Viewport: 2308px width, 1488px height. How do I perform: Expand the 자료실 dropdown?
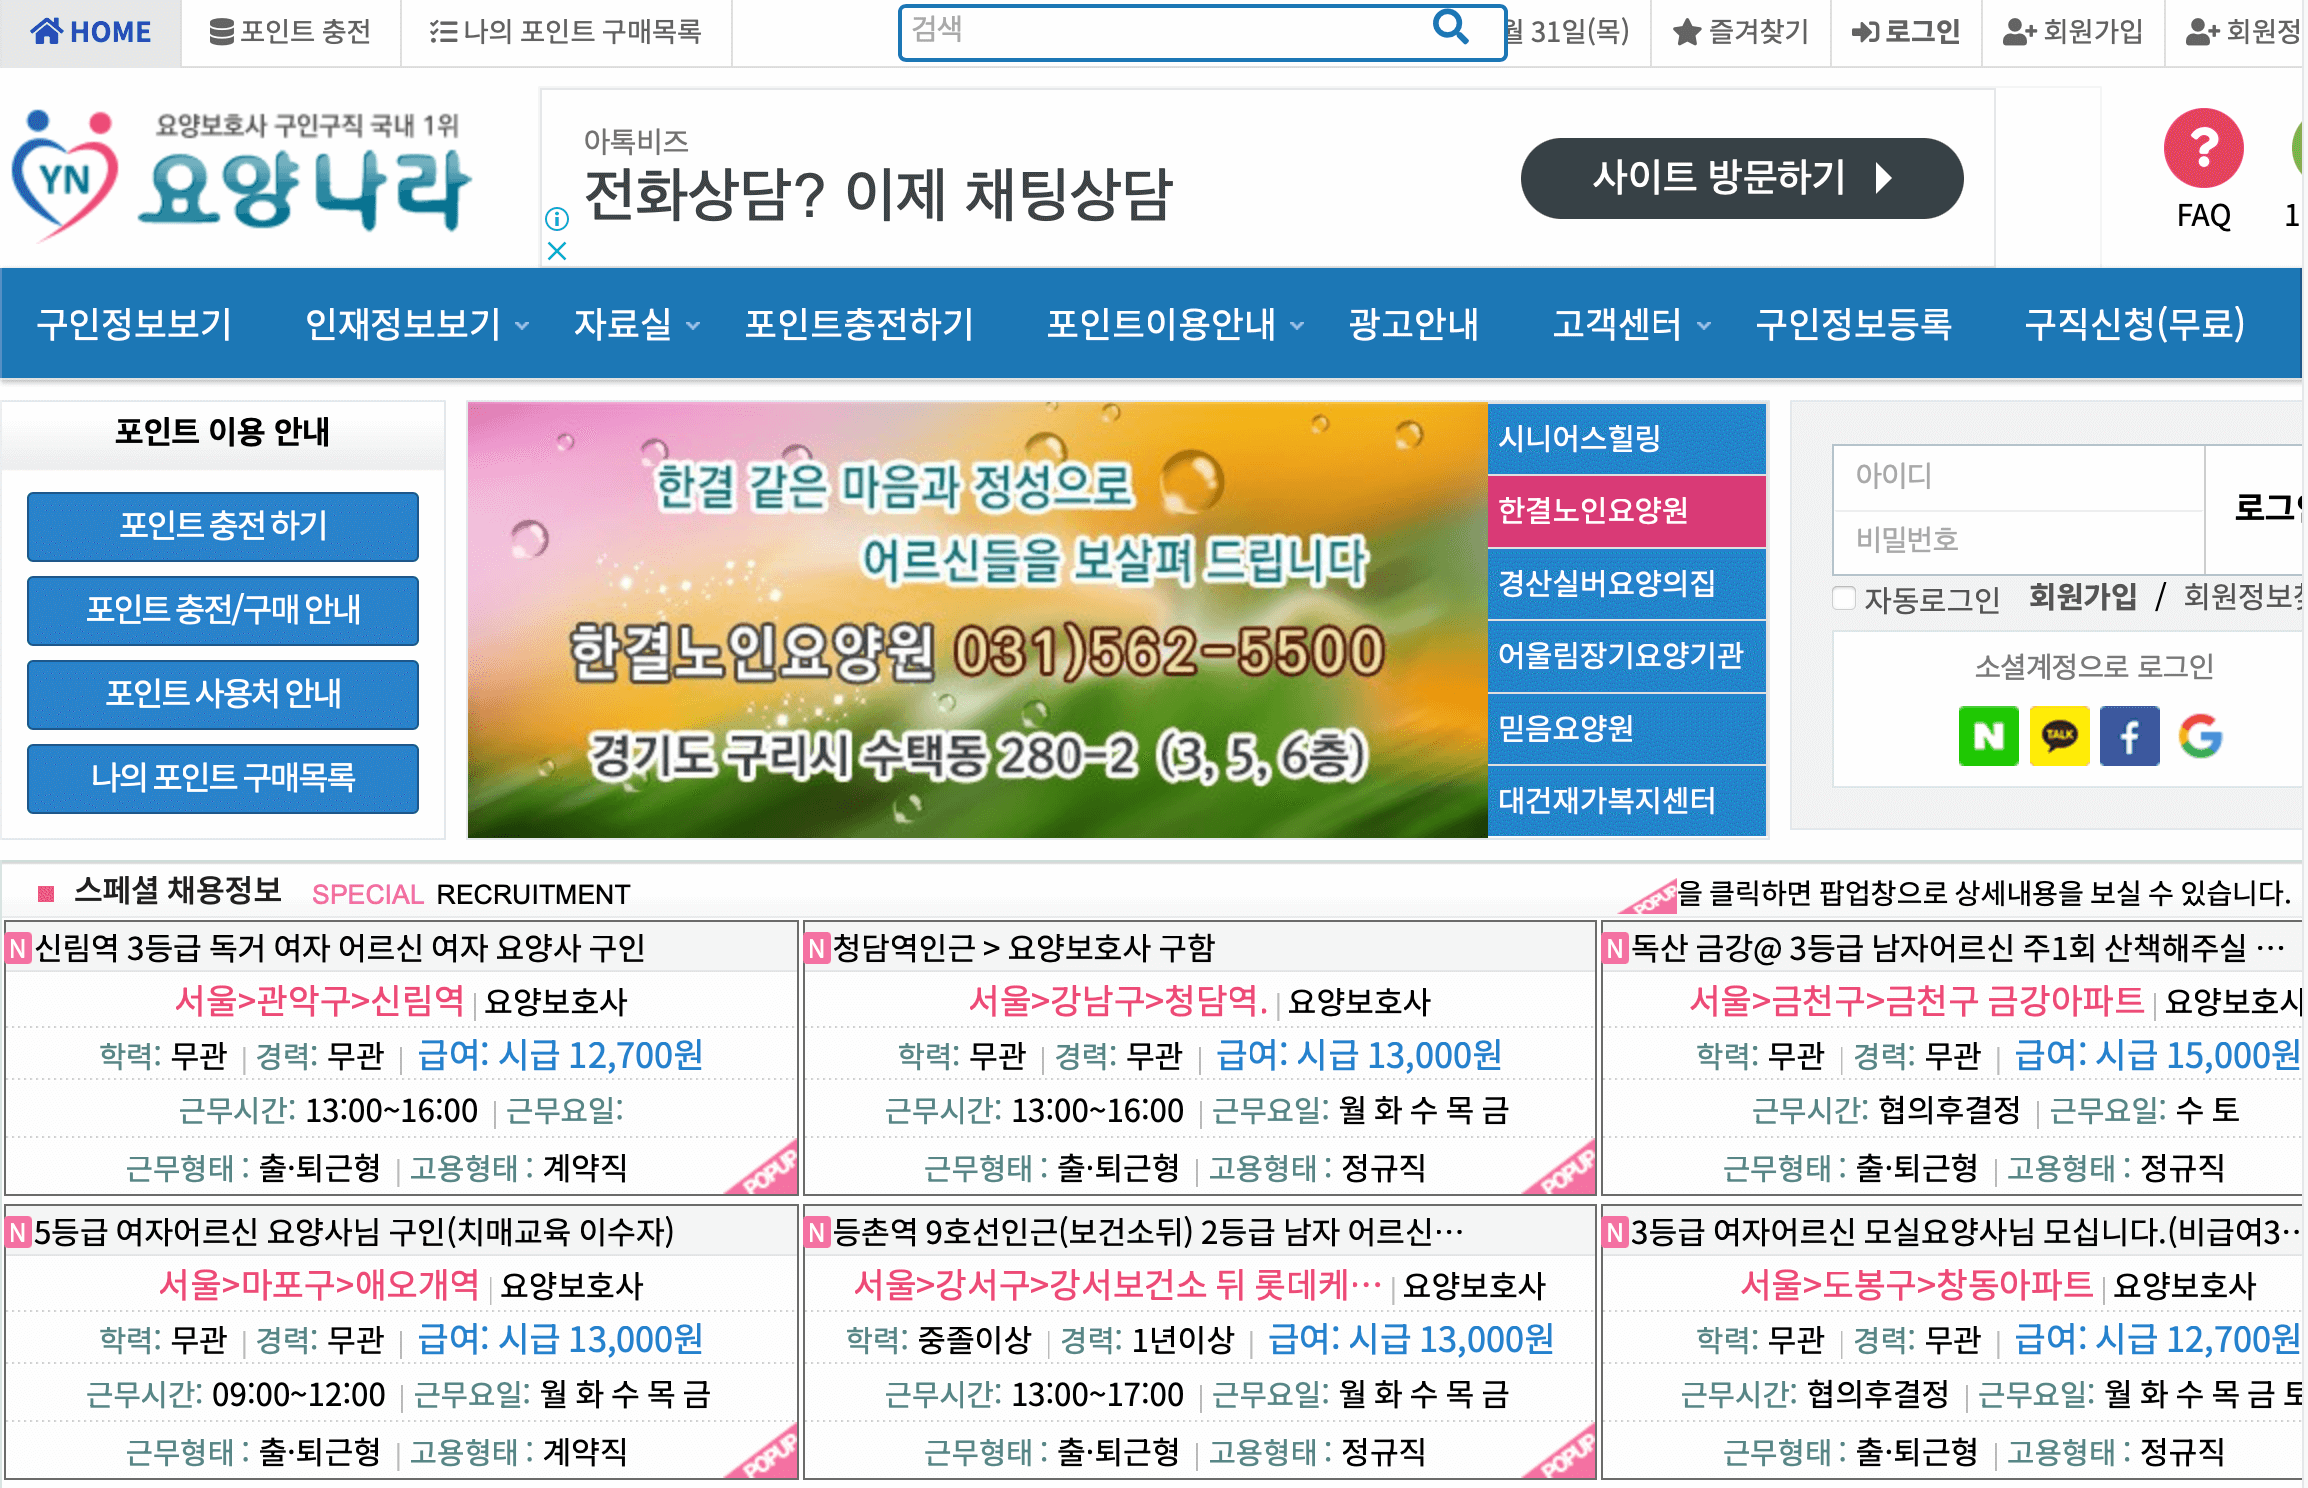[x=693, y=325]
